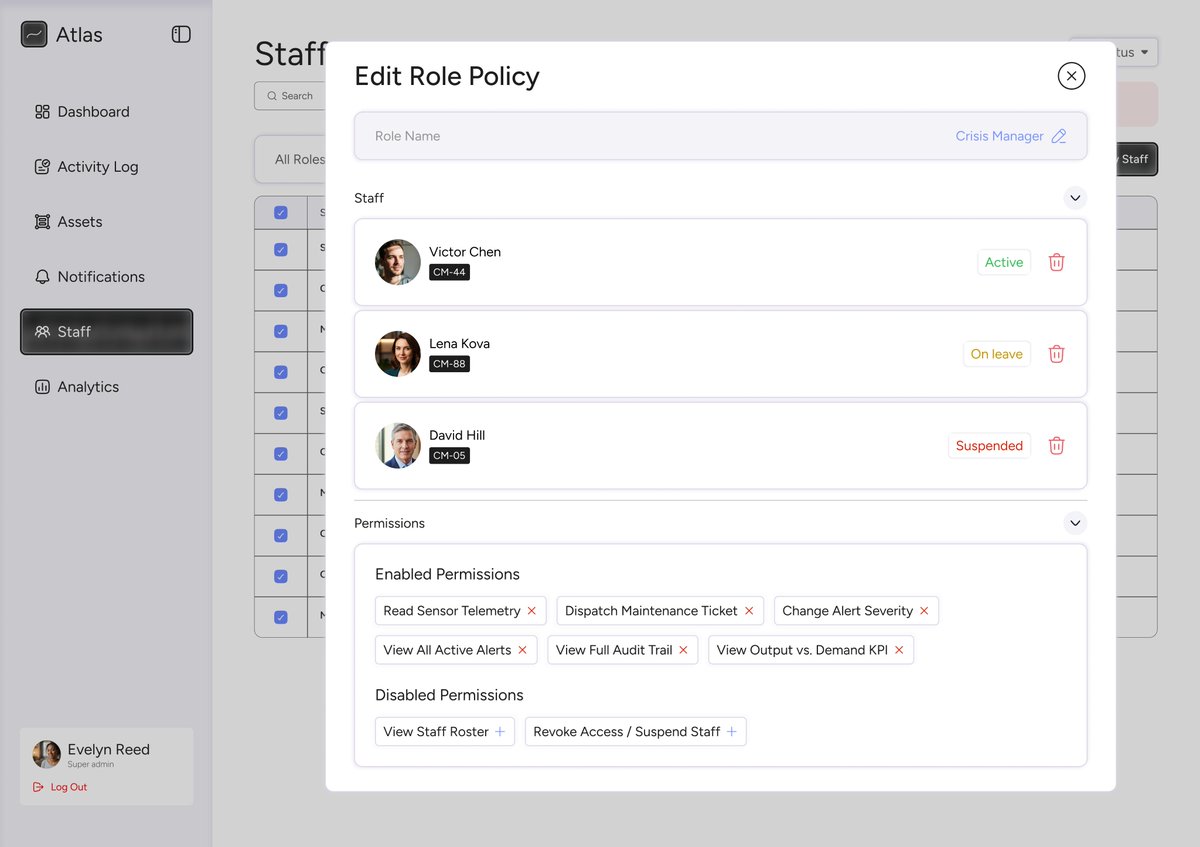Delete Victor Chen using the trash icon

(x=1056, y=261)
